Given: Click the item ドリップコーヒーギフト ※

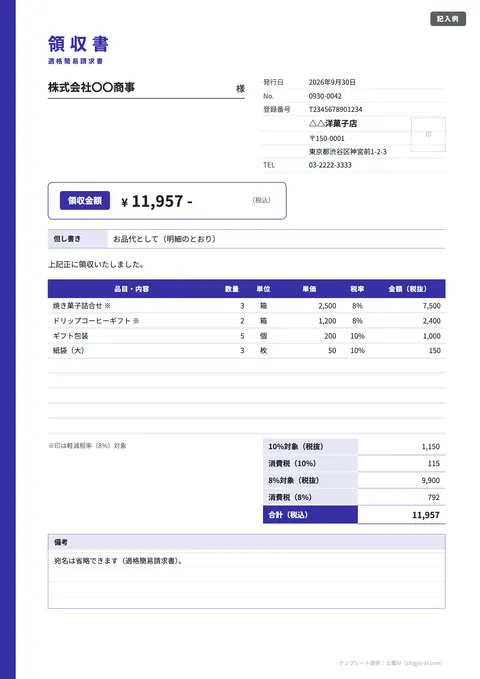Looking at the screenshot, I should [x=96, y=321].
